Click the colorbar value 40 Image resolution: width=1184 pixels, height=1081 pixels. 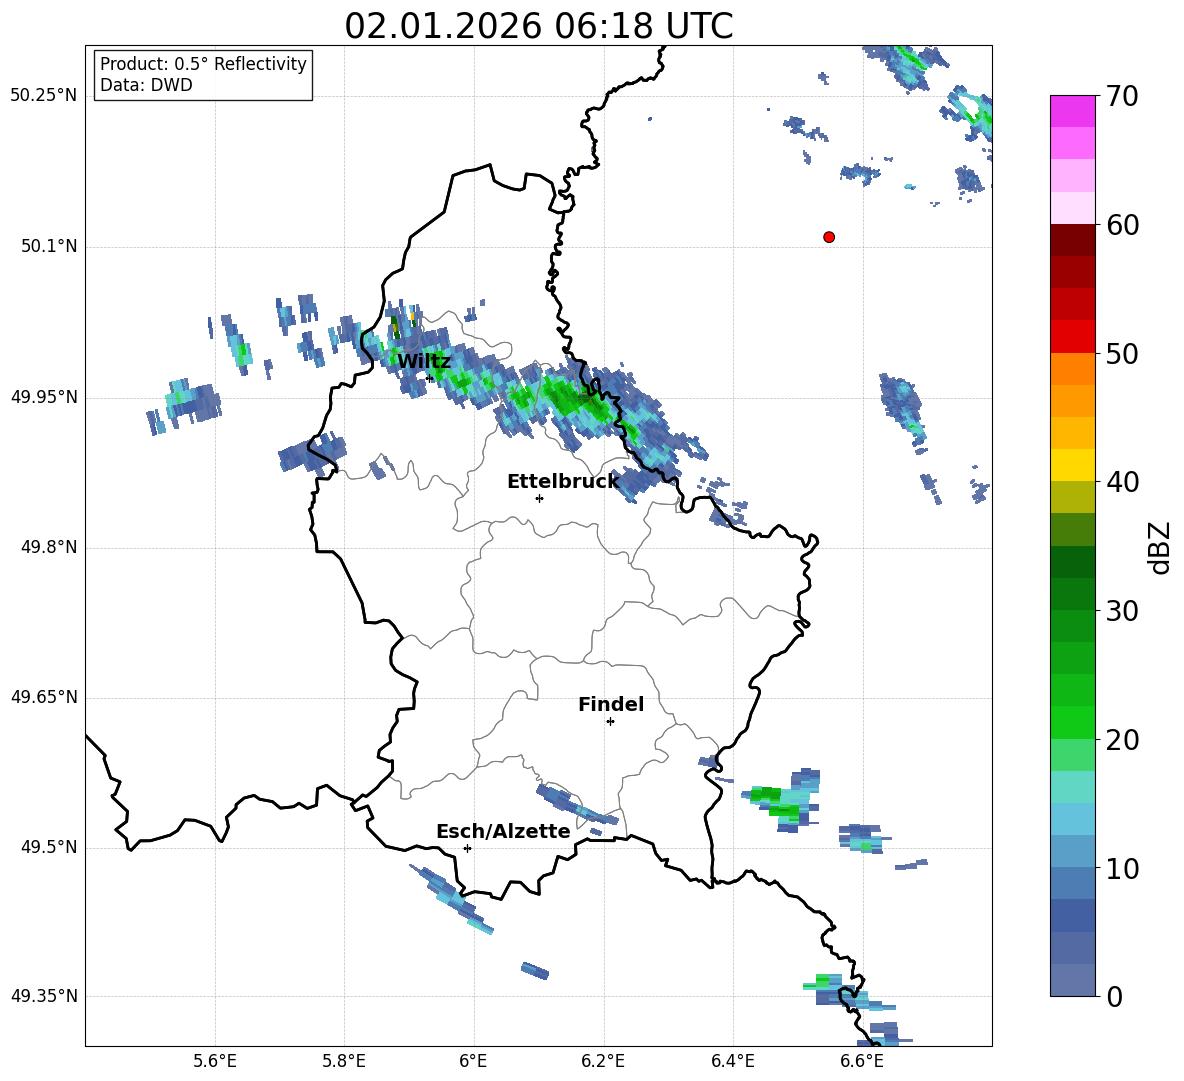point(1122,482)
